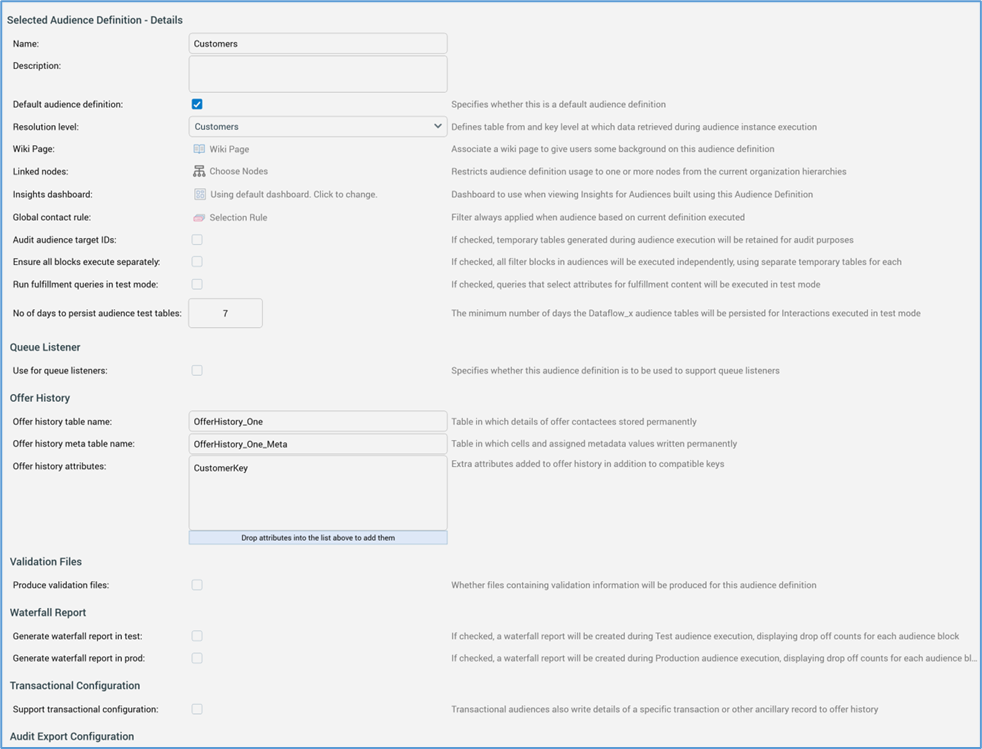Click the Name field containing Customers
This screenshot has width=982, height=749.
[317, 44]
